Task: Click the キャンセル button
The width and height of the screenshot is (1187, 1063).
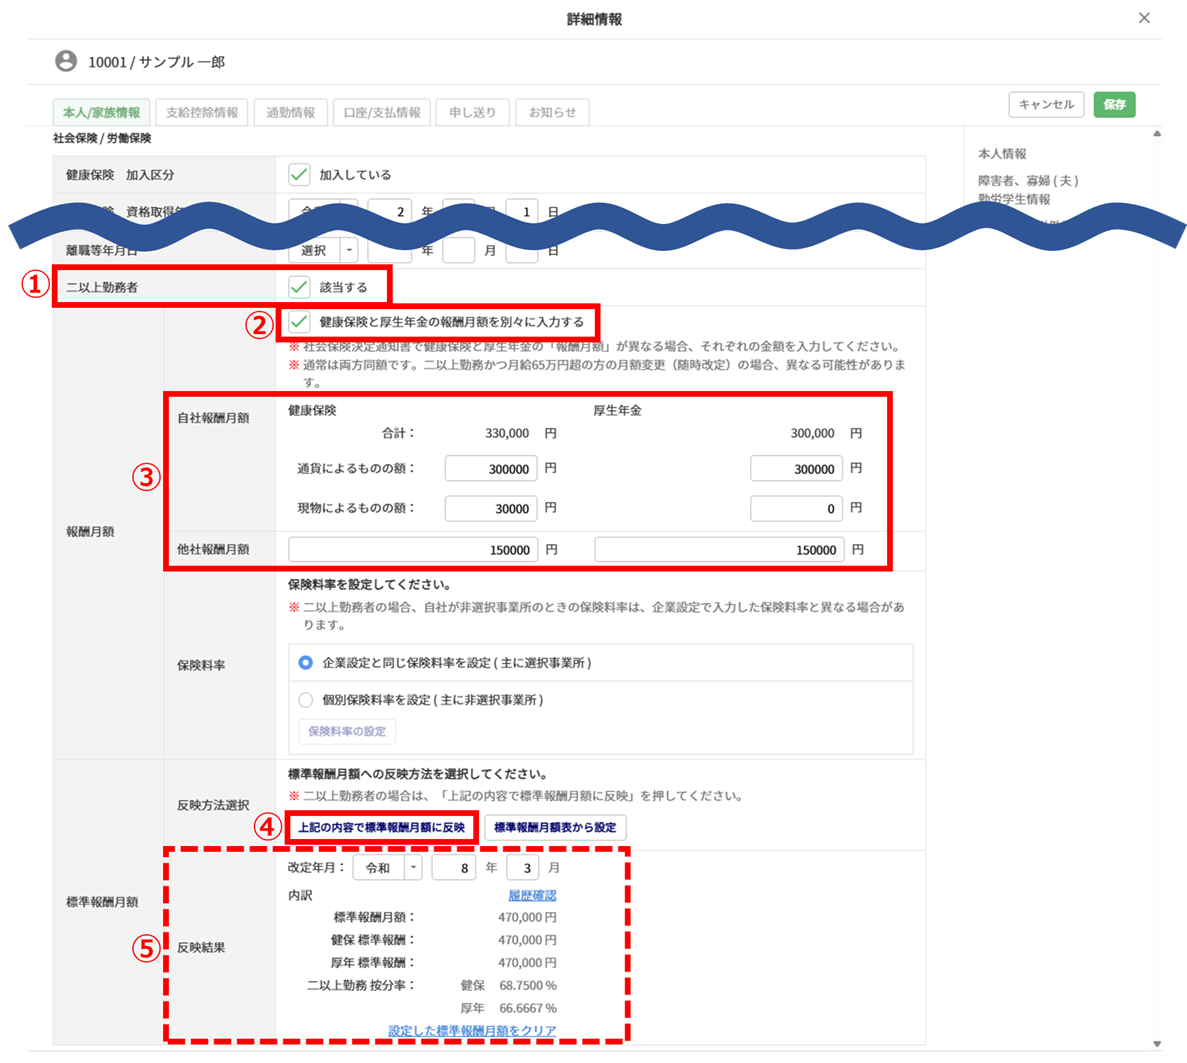Action: point(1046,104)
